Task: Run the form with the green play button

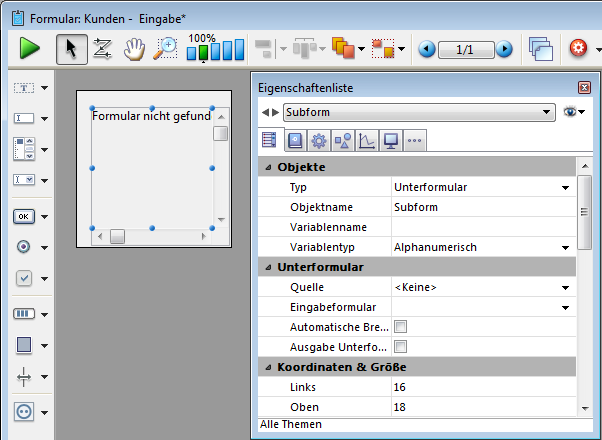Action: [29, 48]
